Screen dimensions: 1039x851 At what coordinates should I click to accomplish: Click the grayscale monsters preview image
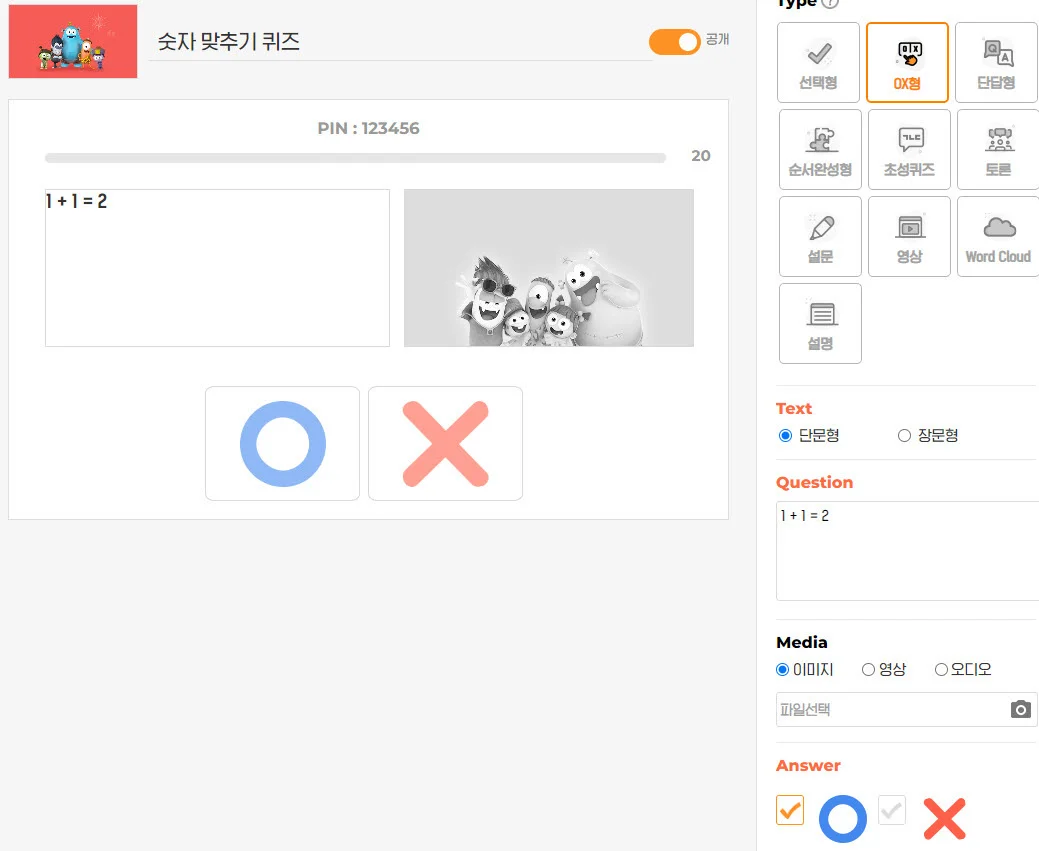pos(549,268)
